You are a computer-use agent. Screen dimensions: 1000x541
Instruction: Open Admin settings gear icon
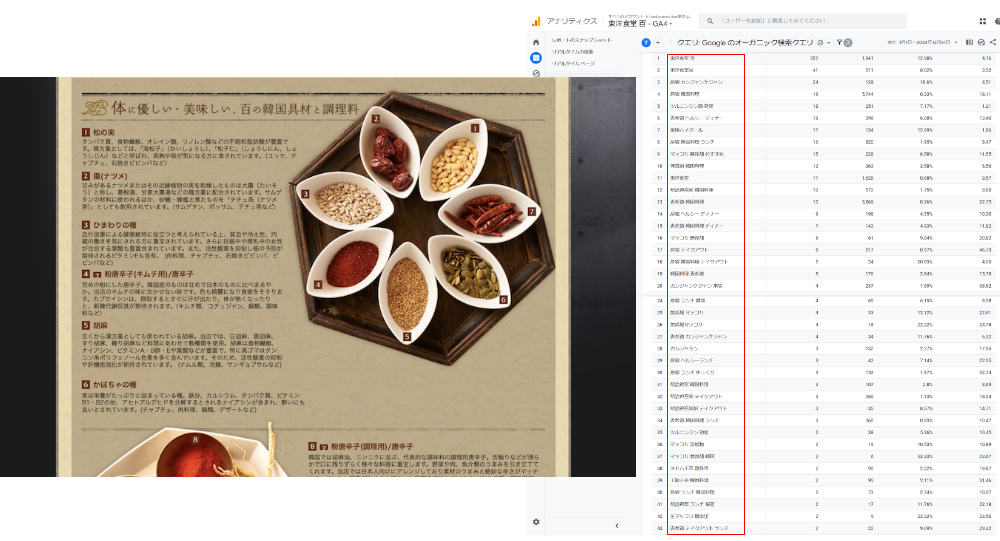[536, 522]
